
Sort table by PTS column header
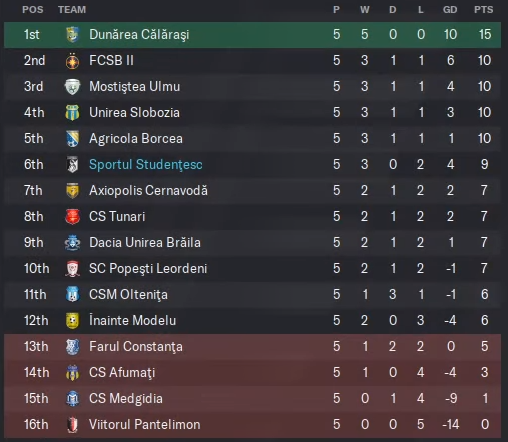click(x=484, y=10)
